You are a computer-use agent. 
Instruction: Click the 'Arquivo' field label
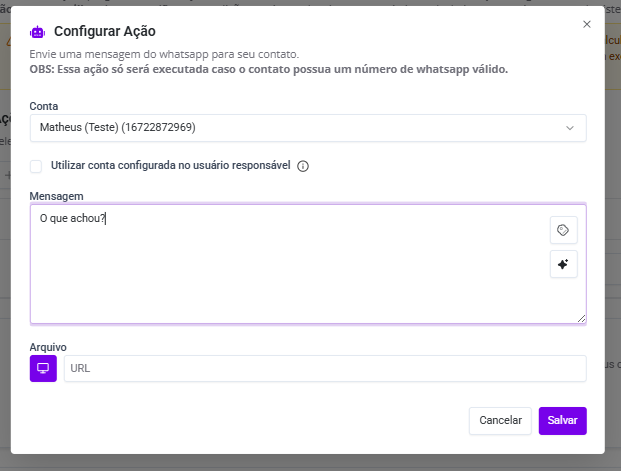[x=48, y=347]
